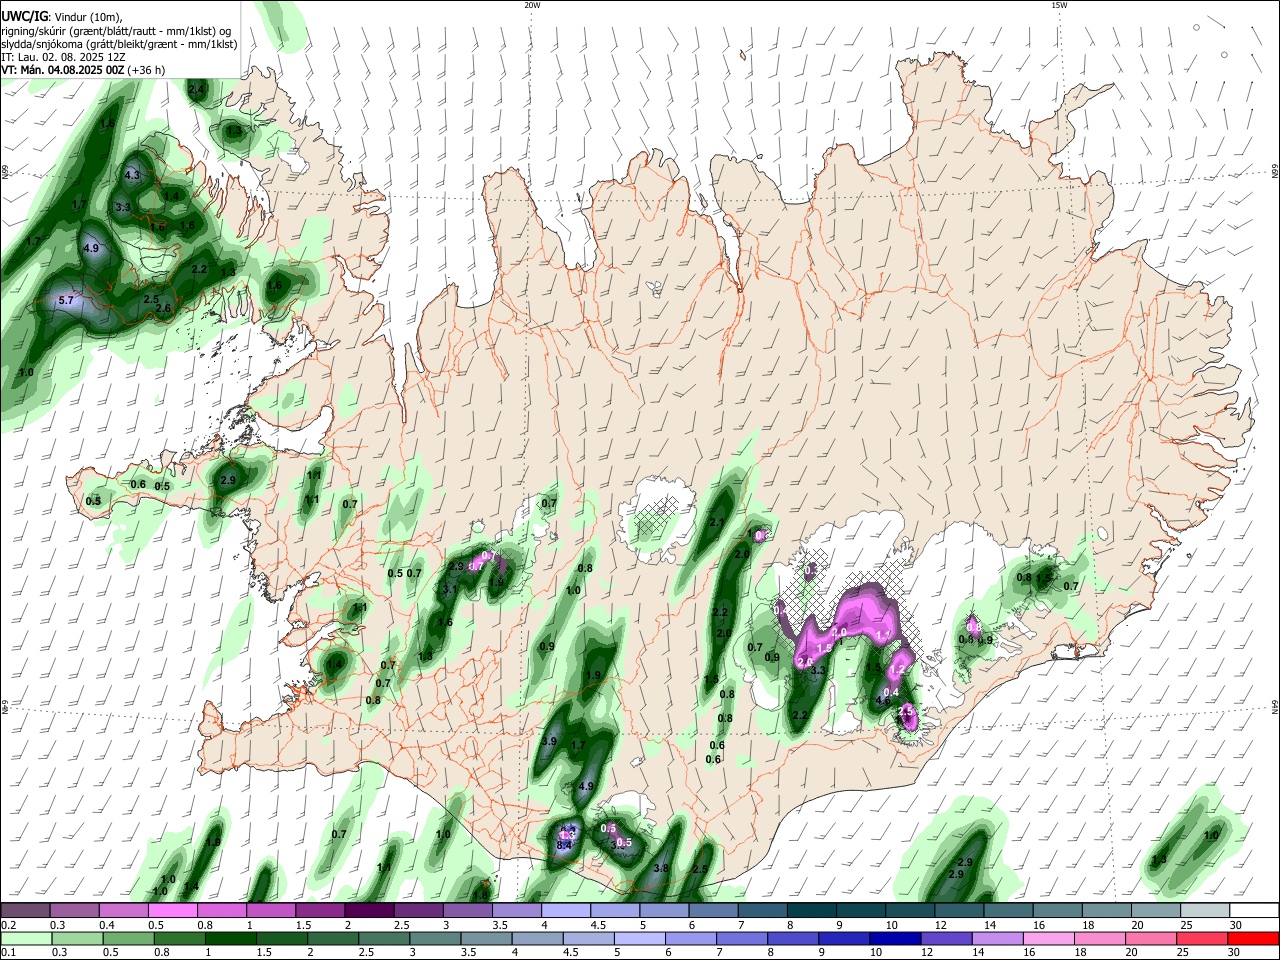Screen dimensions: 1280x960
Task: Click the 3.9 precipitation value on the map
Action: (x=549, y=742)
